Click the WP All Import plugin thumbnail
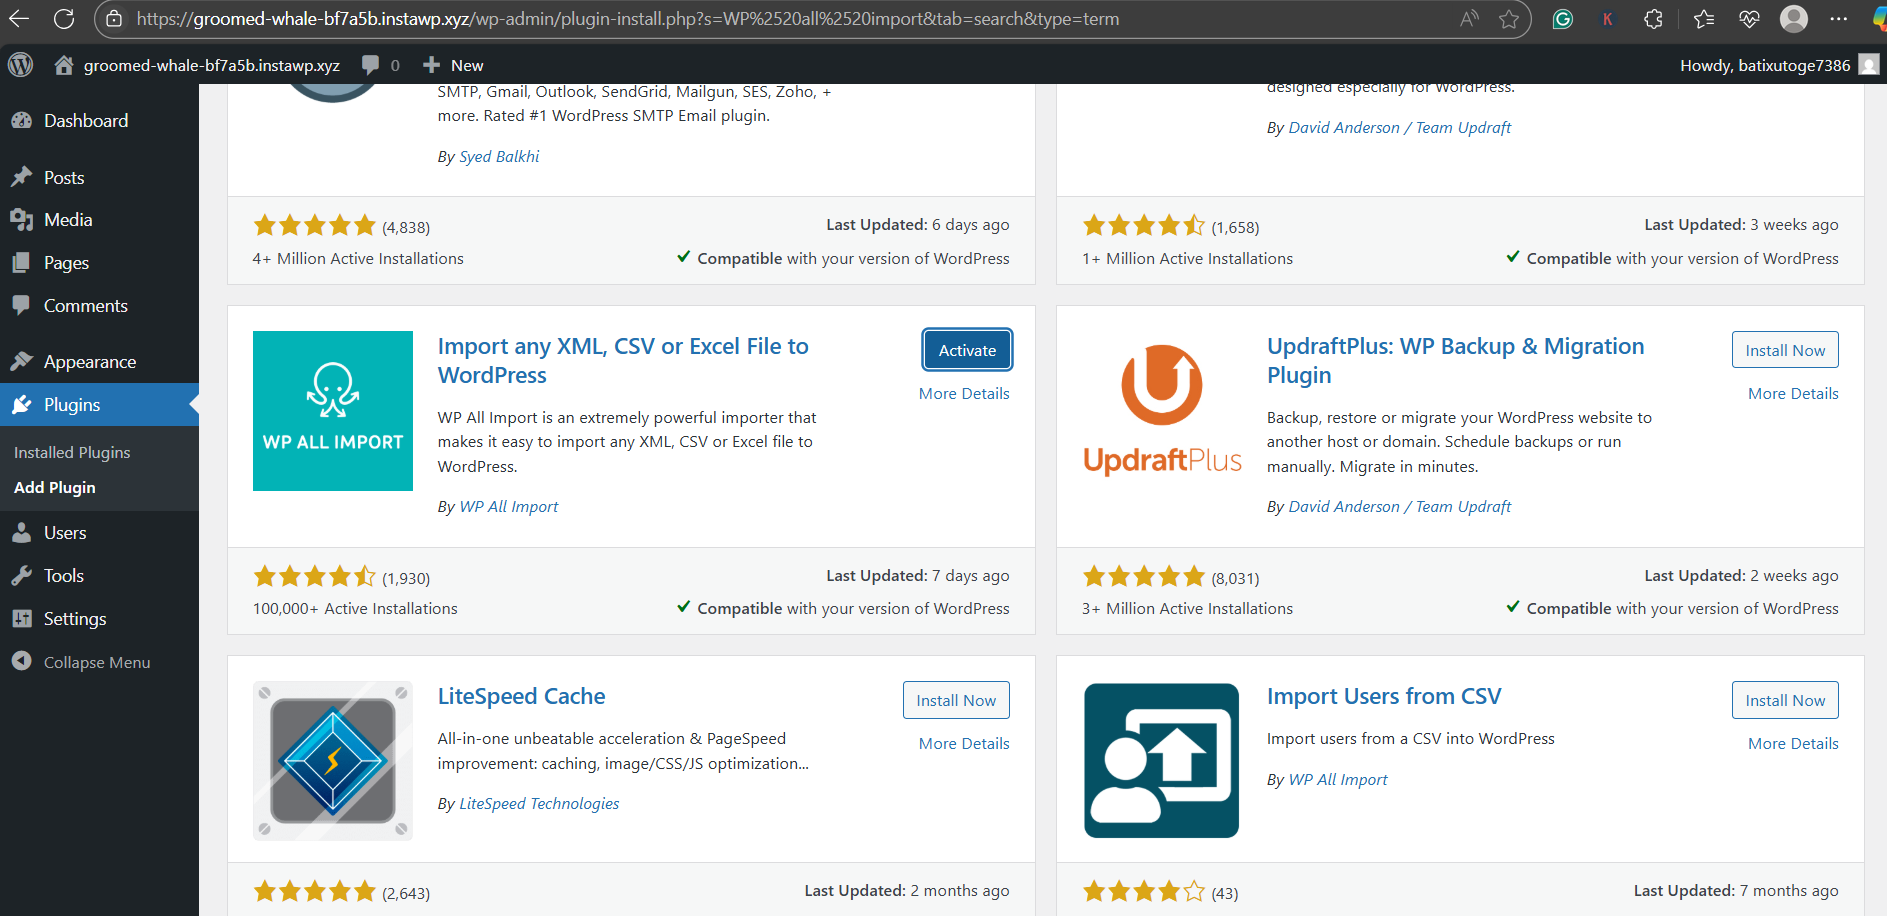 333,411
